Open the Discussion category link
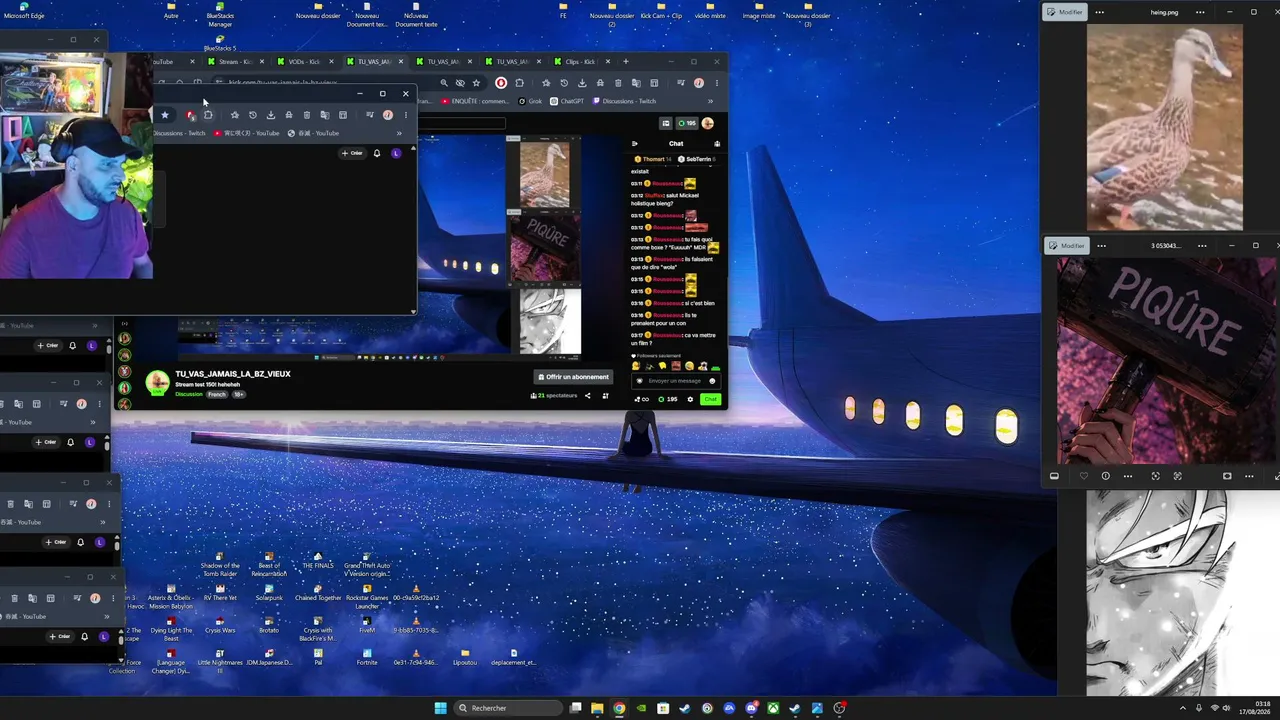 tap(189, 395)
